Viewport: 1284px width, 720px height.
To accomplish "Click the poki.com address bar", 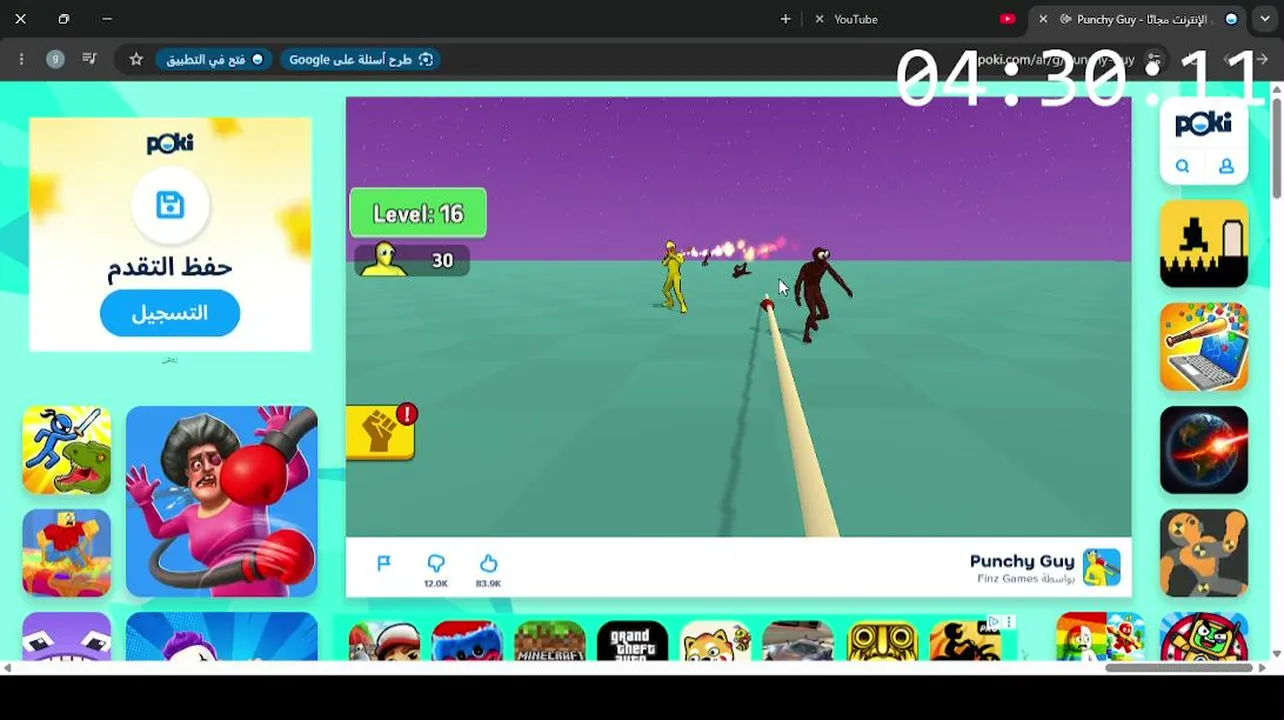I will point(1055,60).
